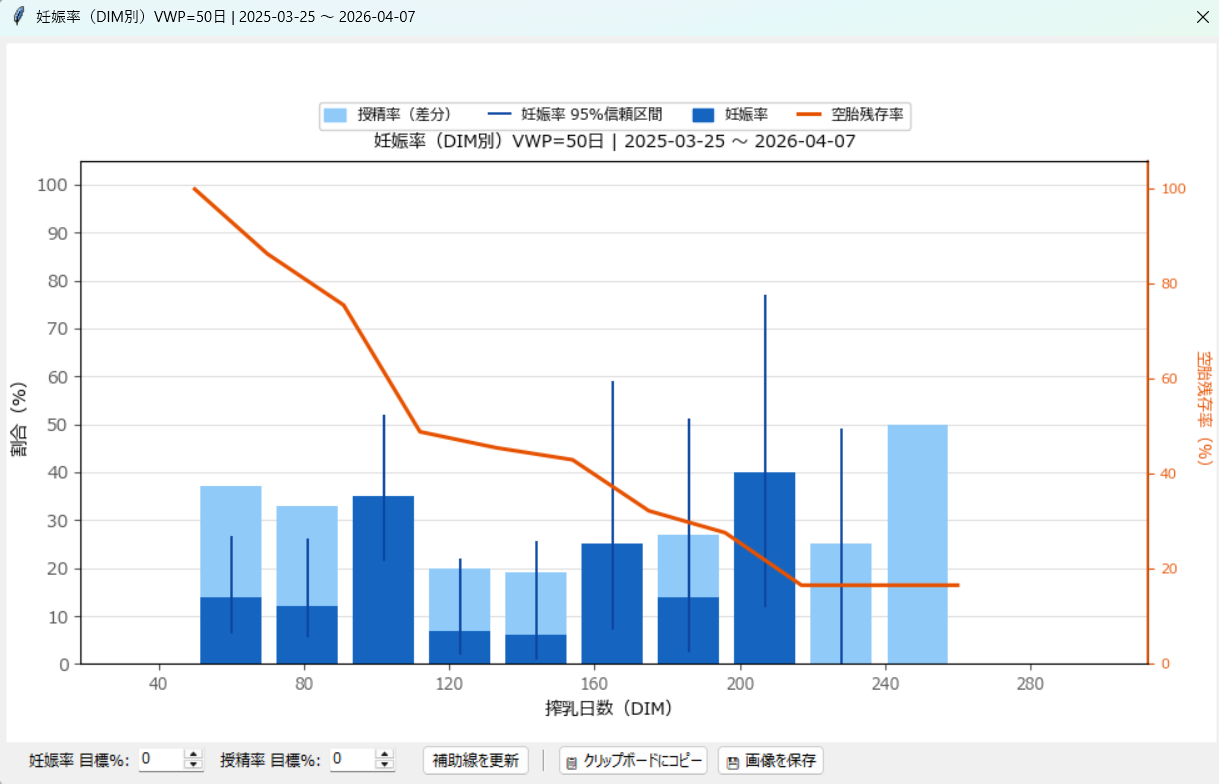1219x784 pixels.
Task: Click the feather icon in the title bar
Action: coord(18,16)
